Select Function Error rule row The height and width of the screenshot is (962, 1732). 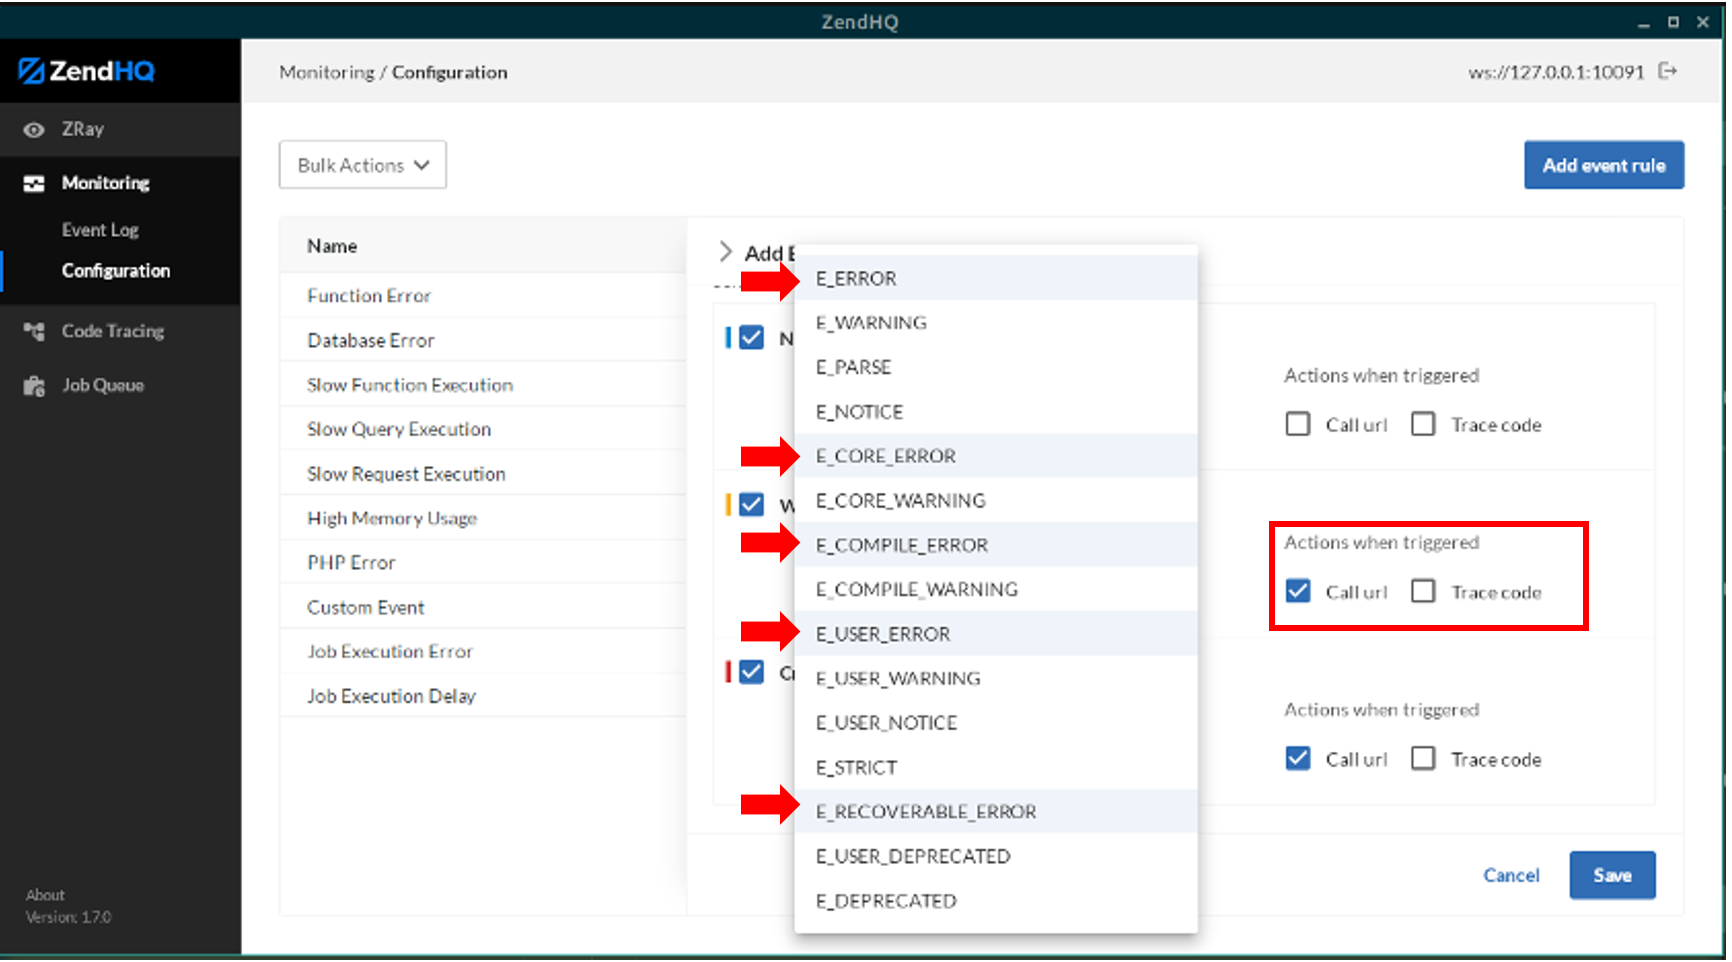tap(483, 296)
